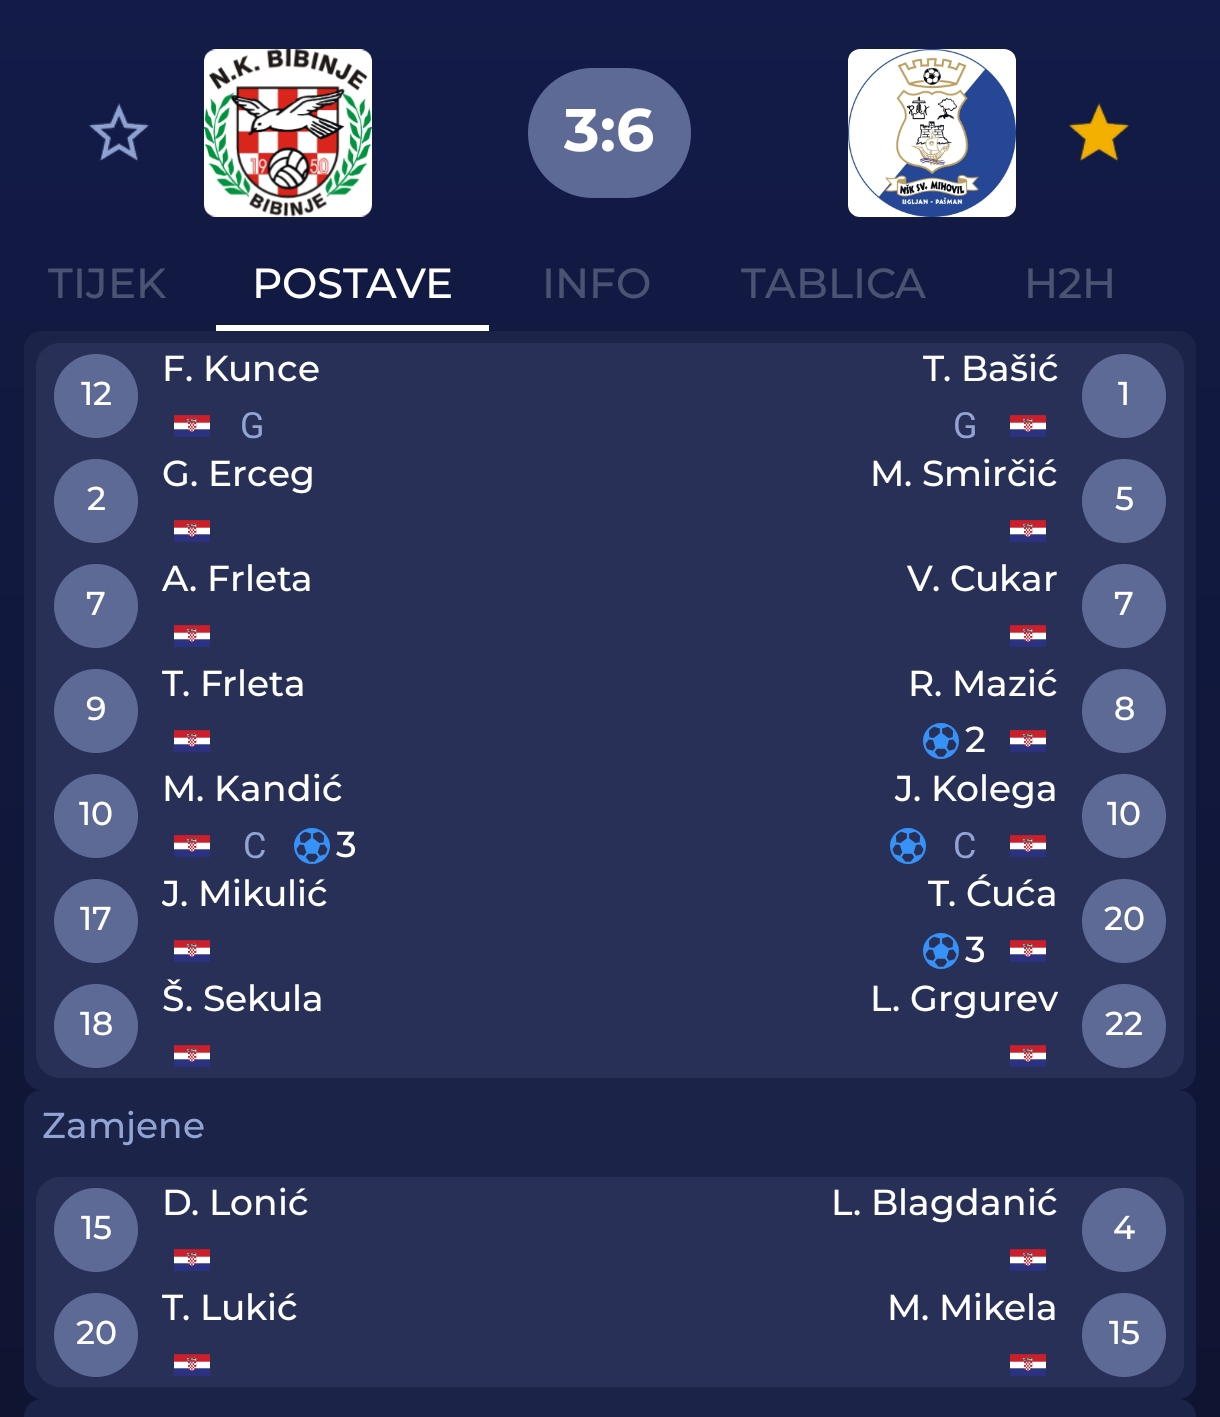The width and height of the screenshot is (1220, 1417).
Task: Tap the goal ball icon under J. Kolega
Action: click(x=908, y=845)
